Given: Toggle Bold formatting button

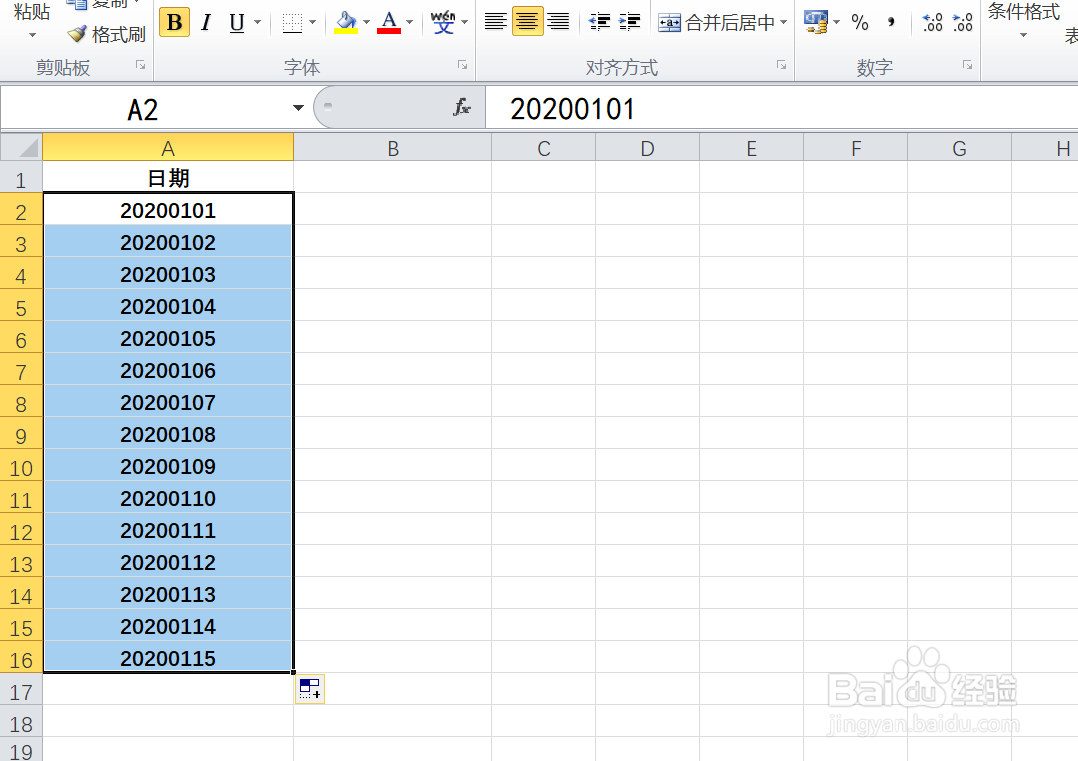Looking at the screenshot, I should pos(175,22).
